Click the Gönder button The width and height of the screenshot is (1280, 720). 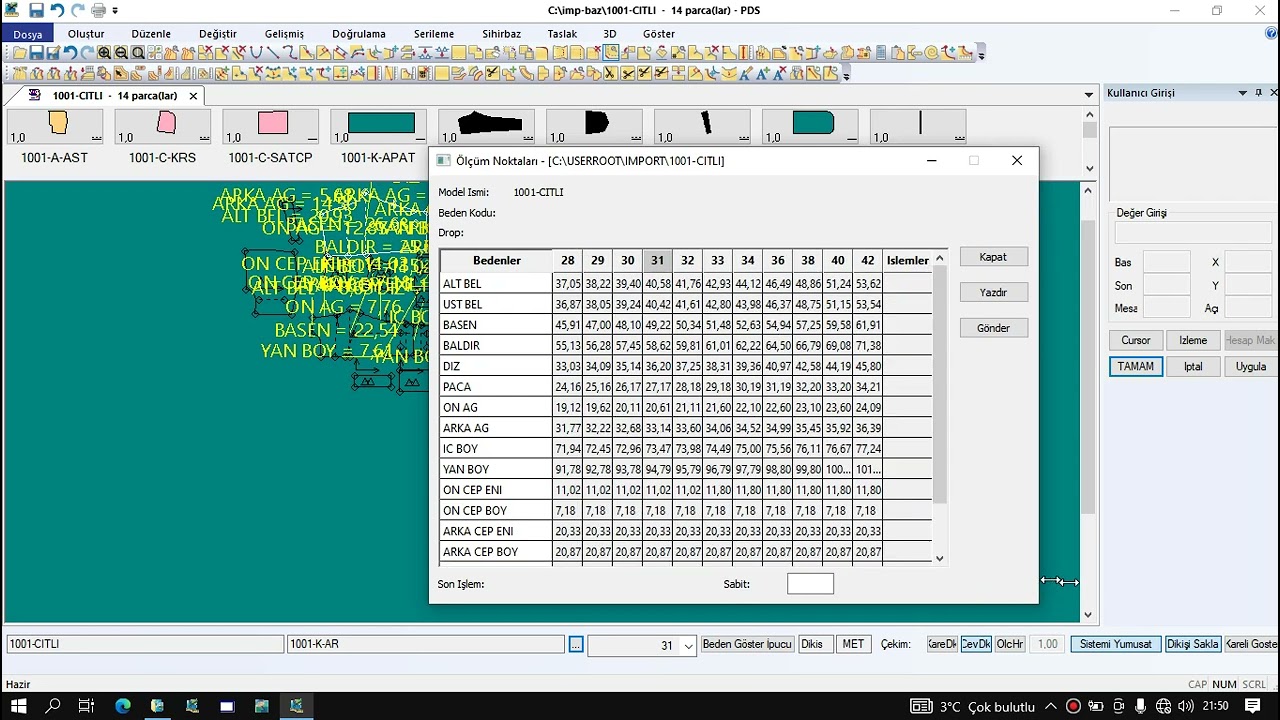993,328
